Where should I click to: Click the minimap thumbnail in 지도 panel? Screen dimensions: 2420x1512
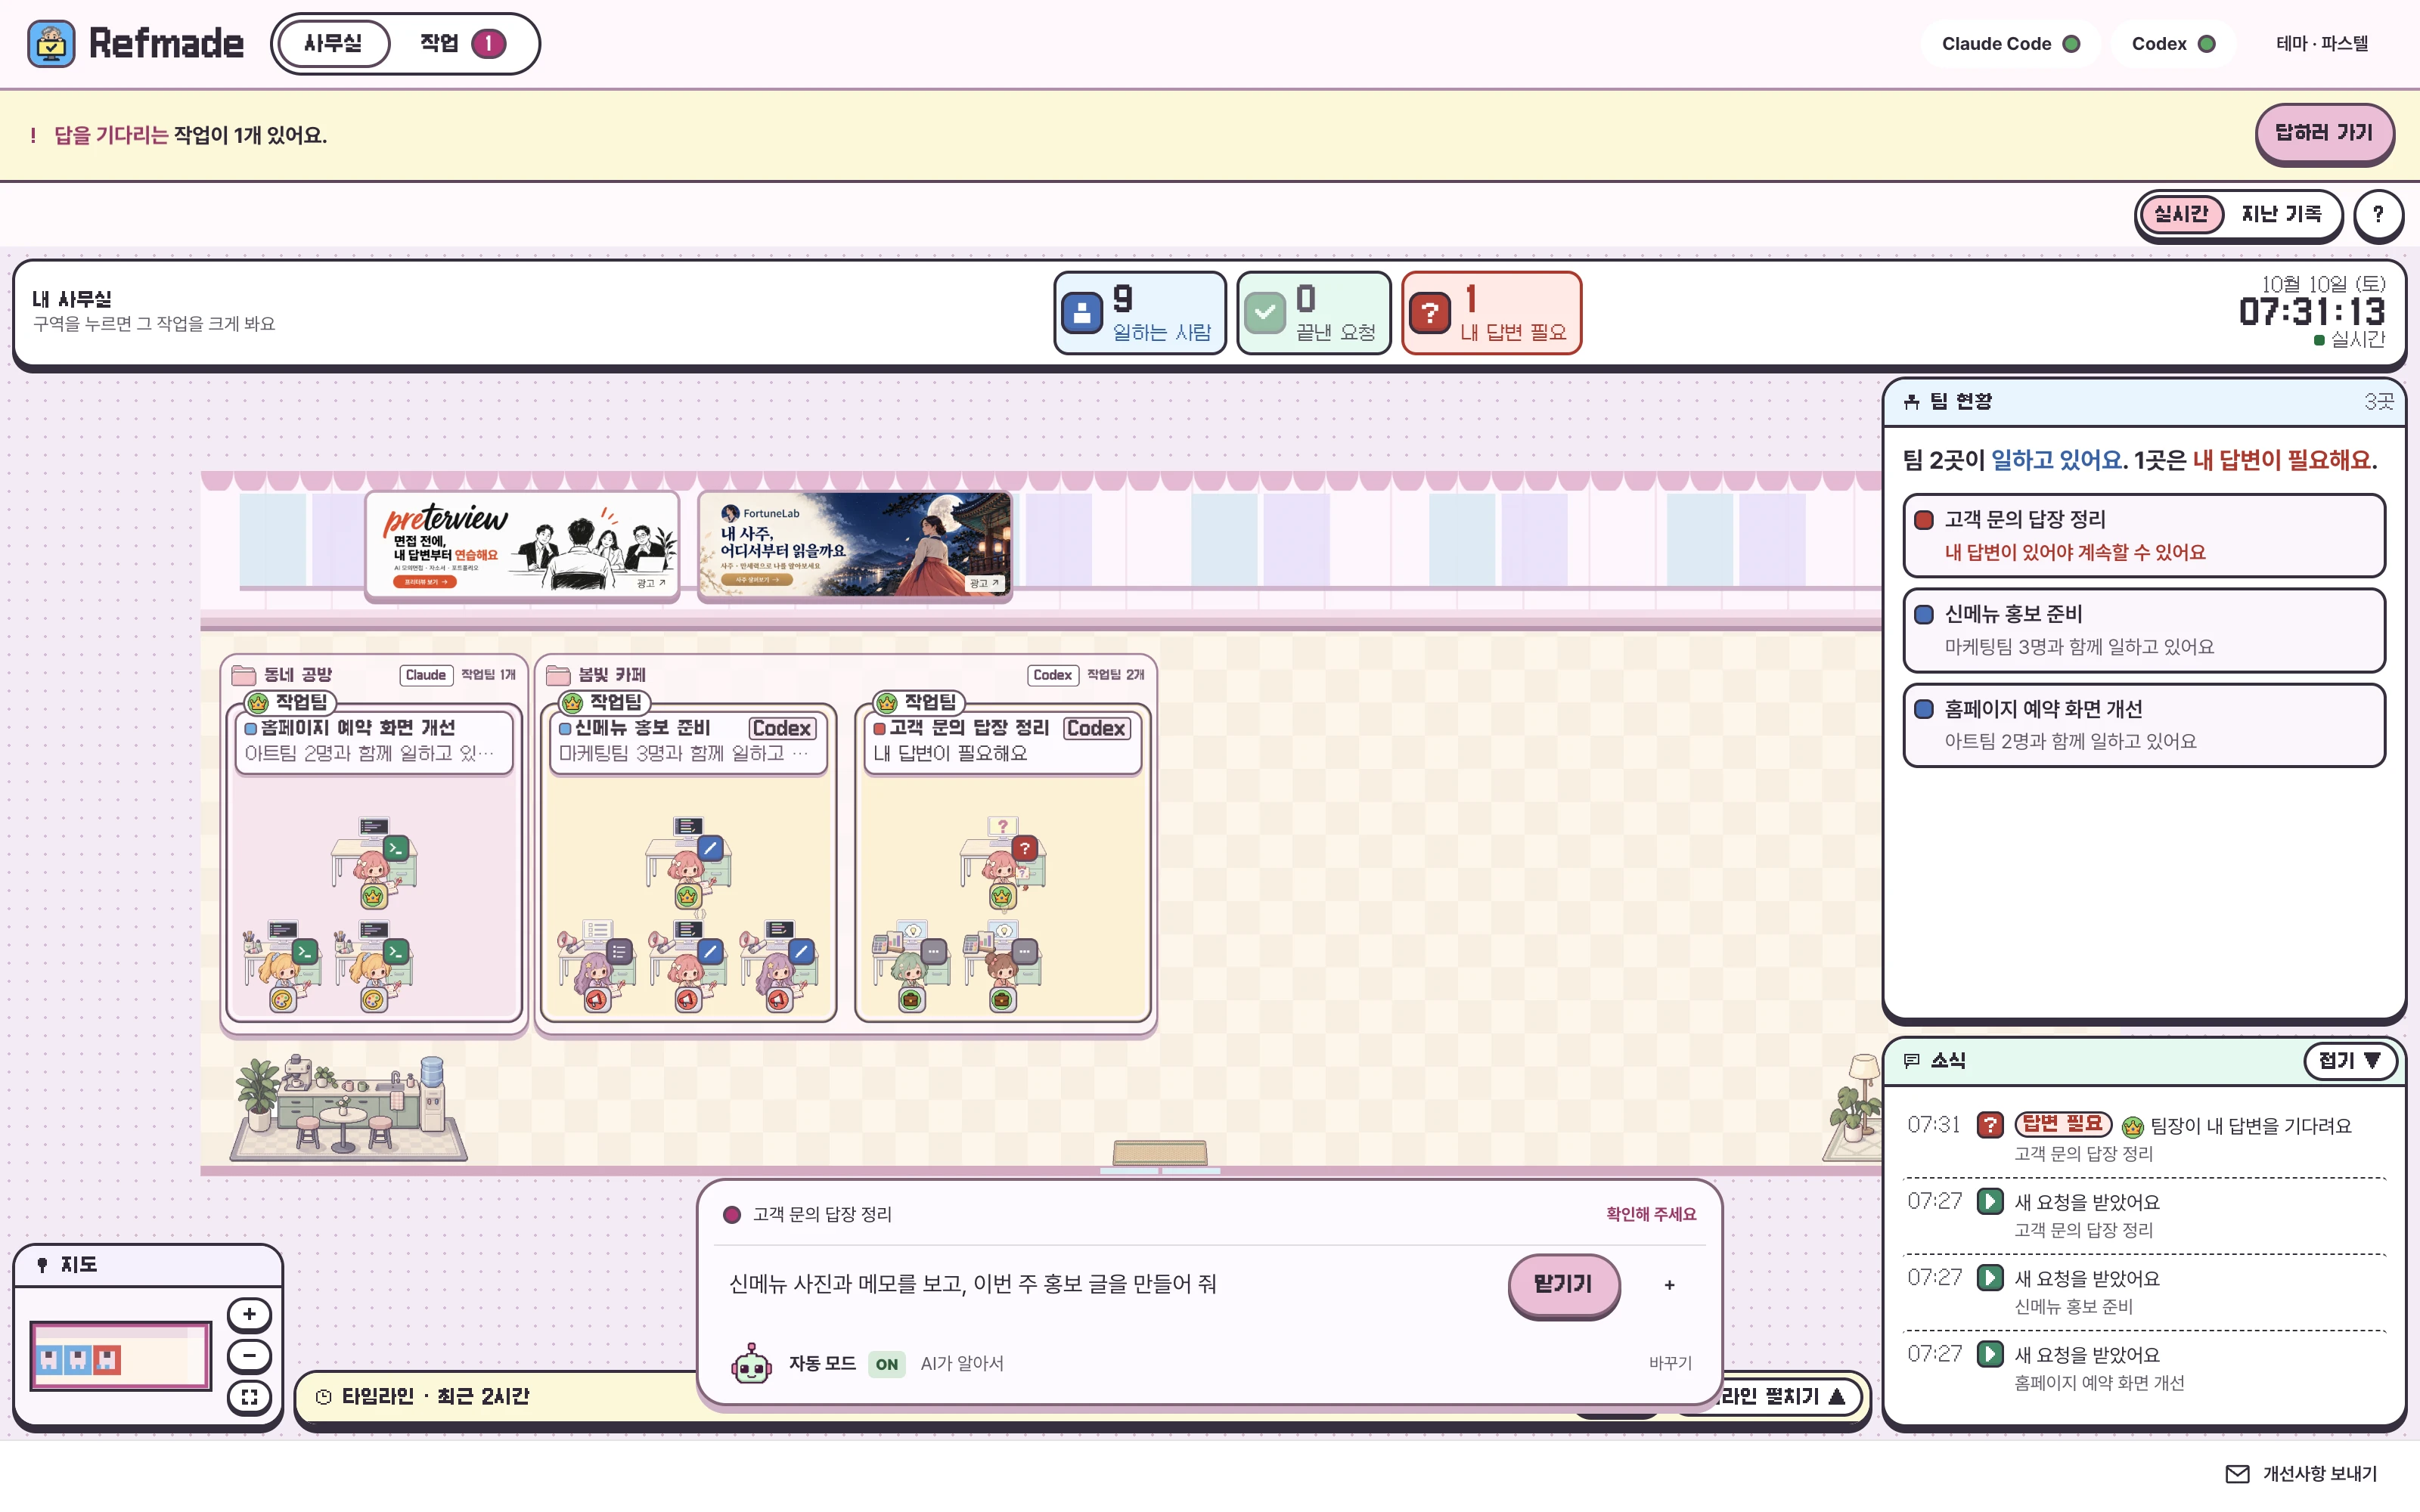coord(121,1356)
